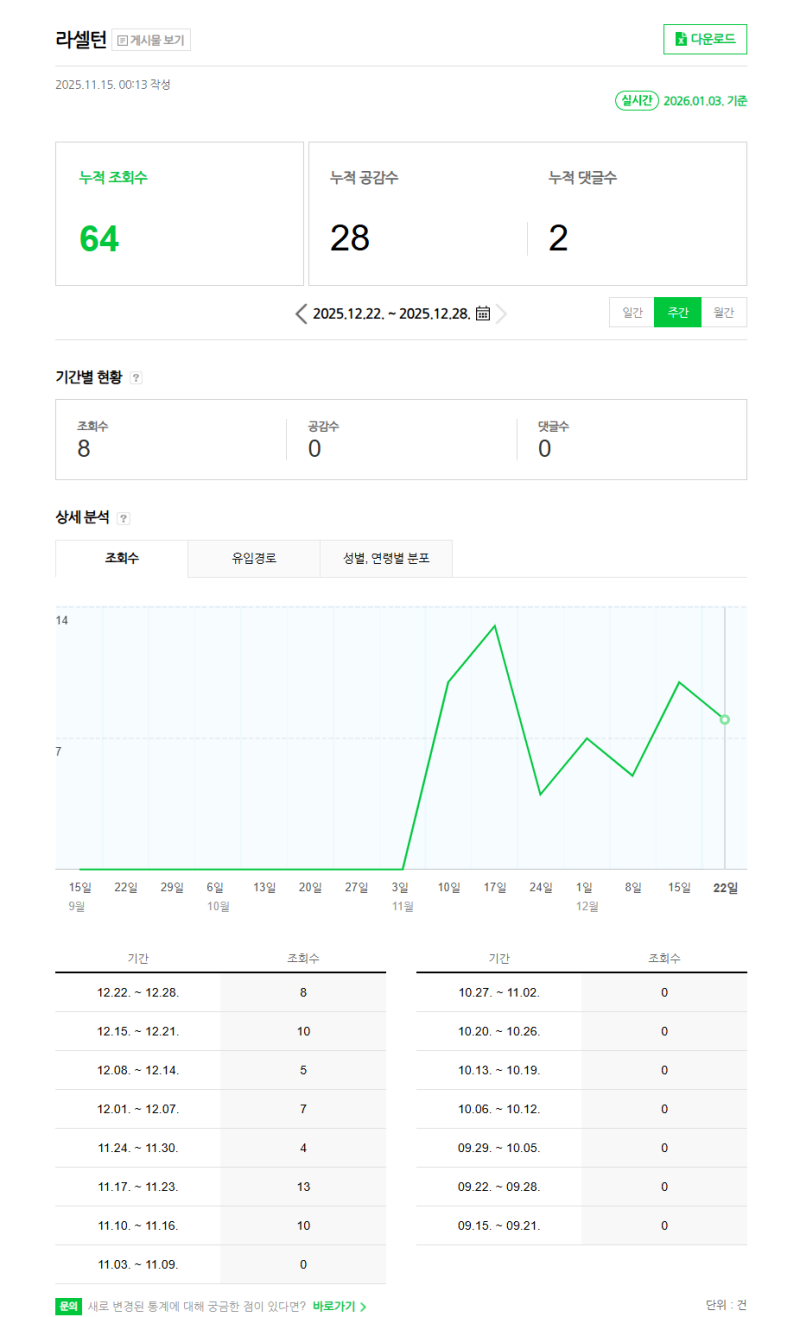This screenshot has width=800, height=1317.
Task: Select table row 09.15. ~ 09.21.
Action: [x=581, y=1225]
